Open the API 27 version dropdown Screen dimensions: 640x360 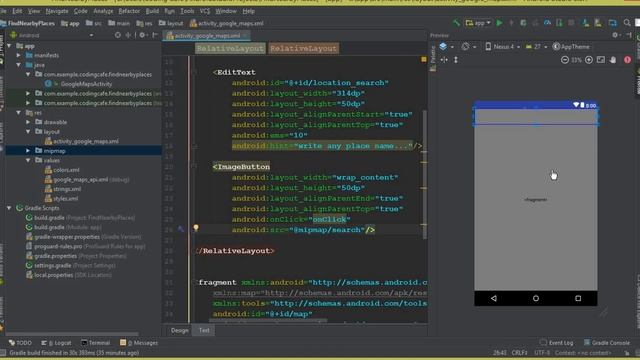point(536,47)
